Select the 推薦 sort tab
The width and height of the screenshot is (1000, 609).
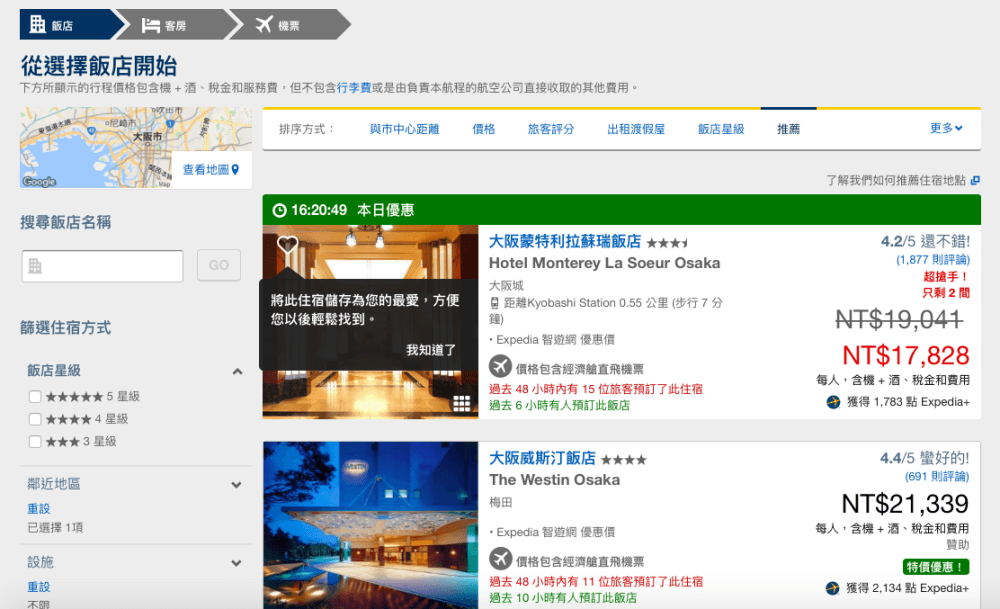pyautogui.click(x=788, y=129)
